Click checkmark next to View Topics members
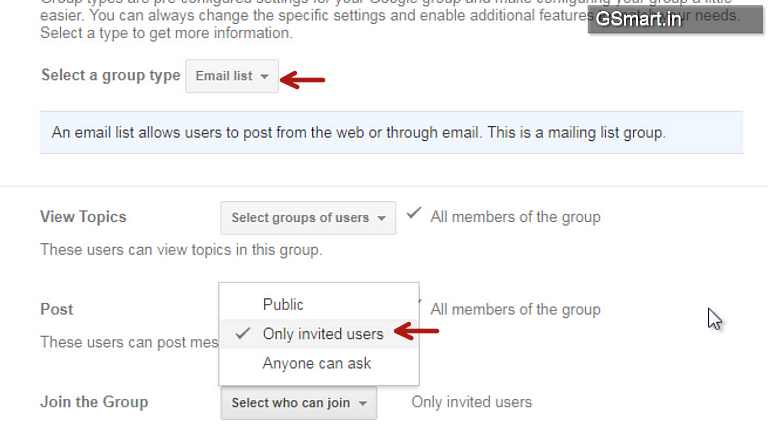768x432 pixels. click(x=414, y=213)
